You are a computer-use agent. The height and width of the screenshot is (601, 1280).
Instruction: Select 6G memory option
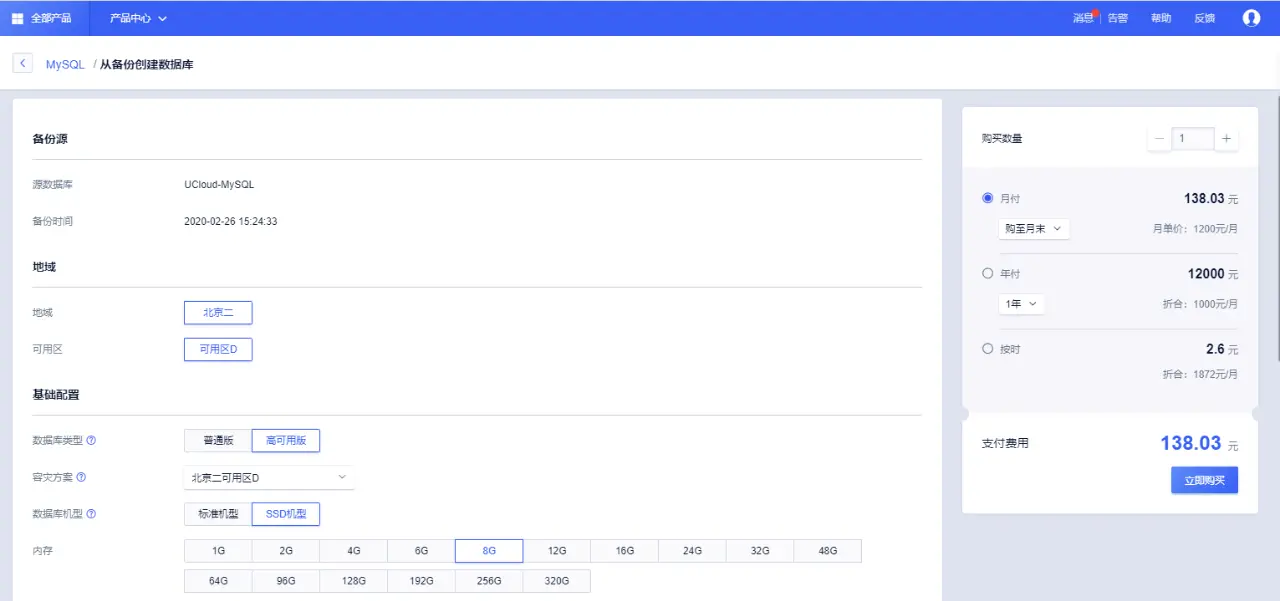click(x=421, y=552)
